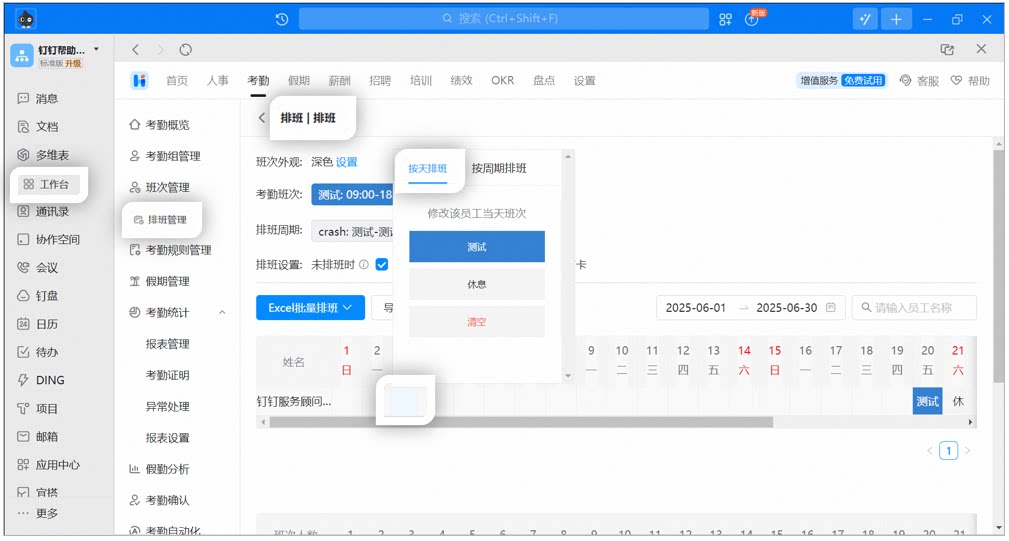Switch to 薪酬 top tab
The height and width of the screenshot is (541, 1009).
[x=339, y=80]
